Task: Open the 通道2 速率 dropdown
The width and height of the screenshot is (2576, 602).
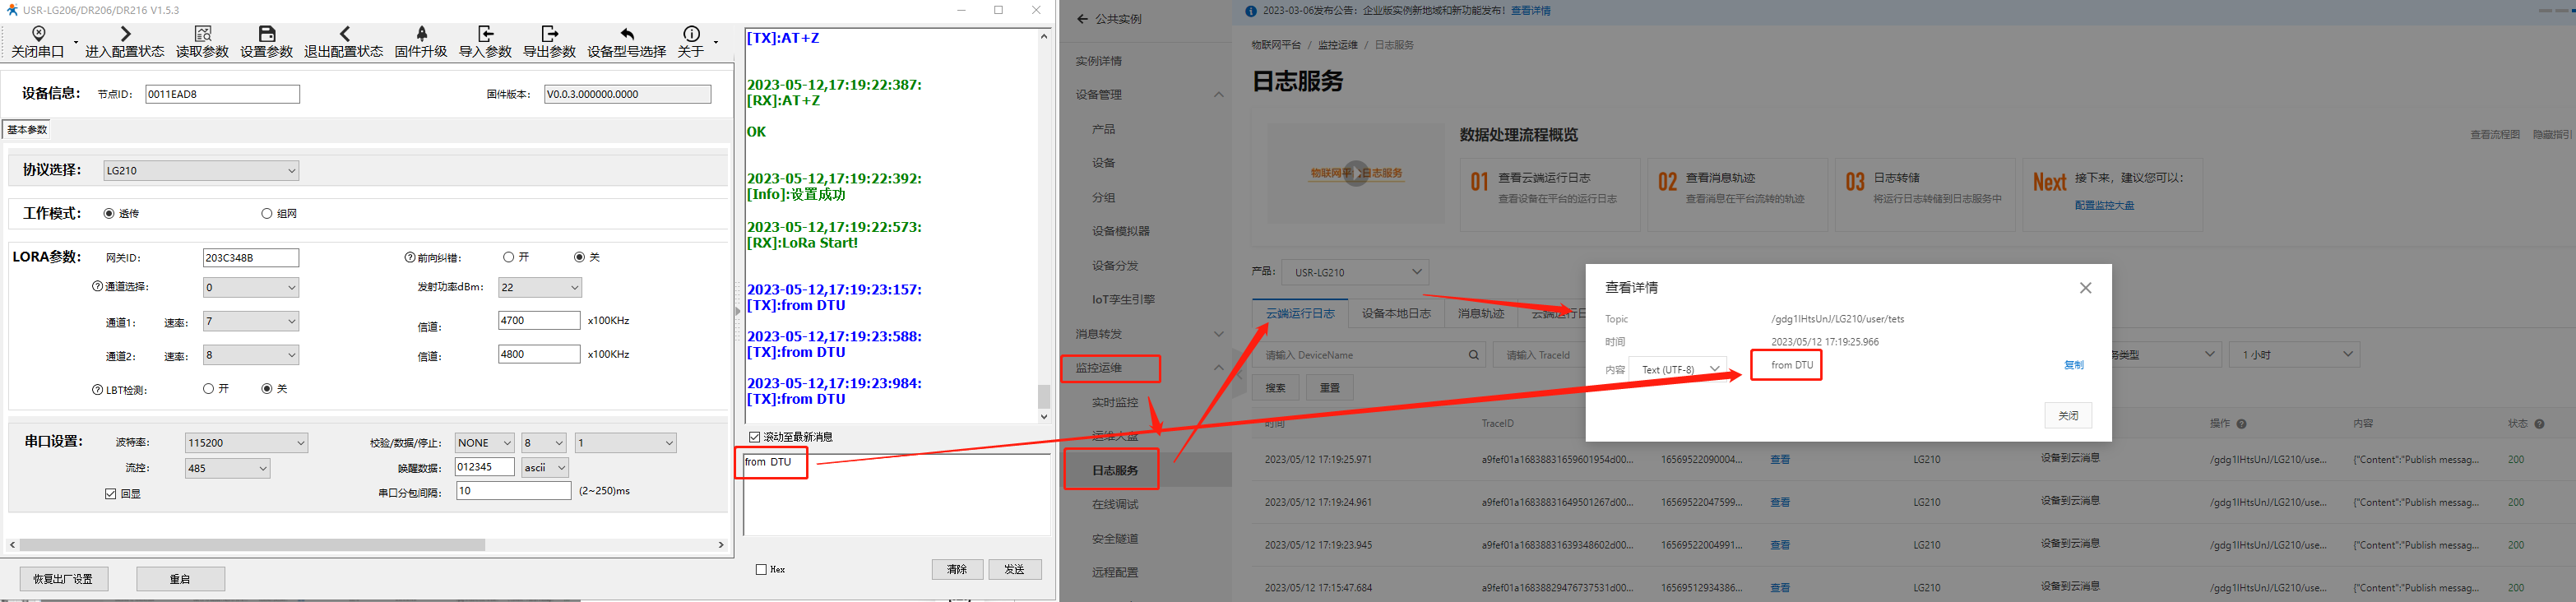Action: [251, 354]
